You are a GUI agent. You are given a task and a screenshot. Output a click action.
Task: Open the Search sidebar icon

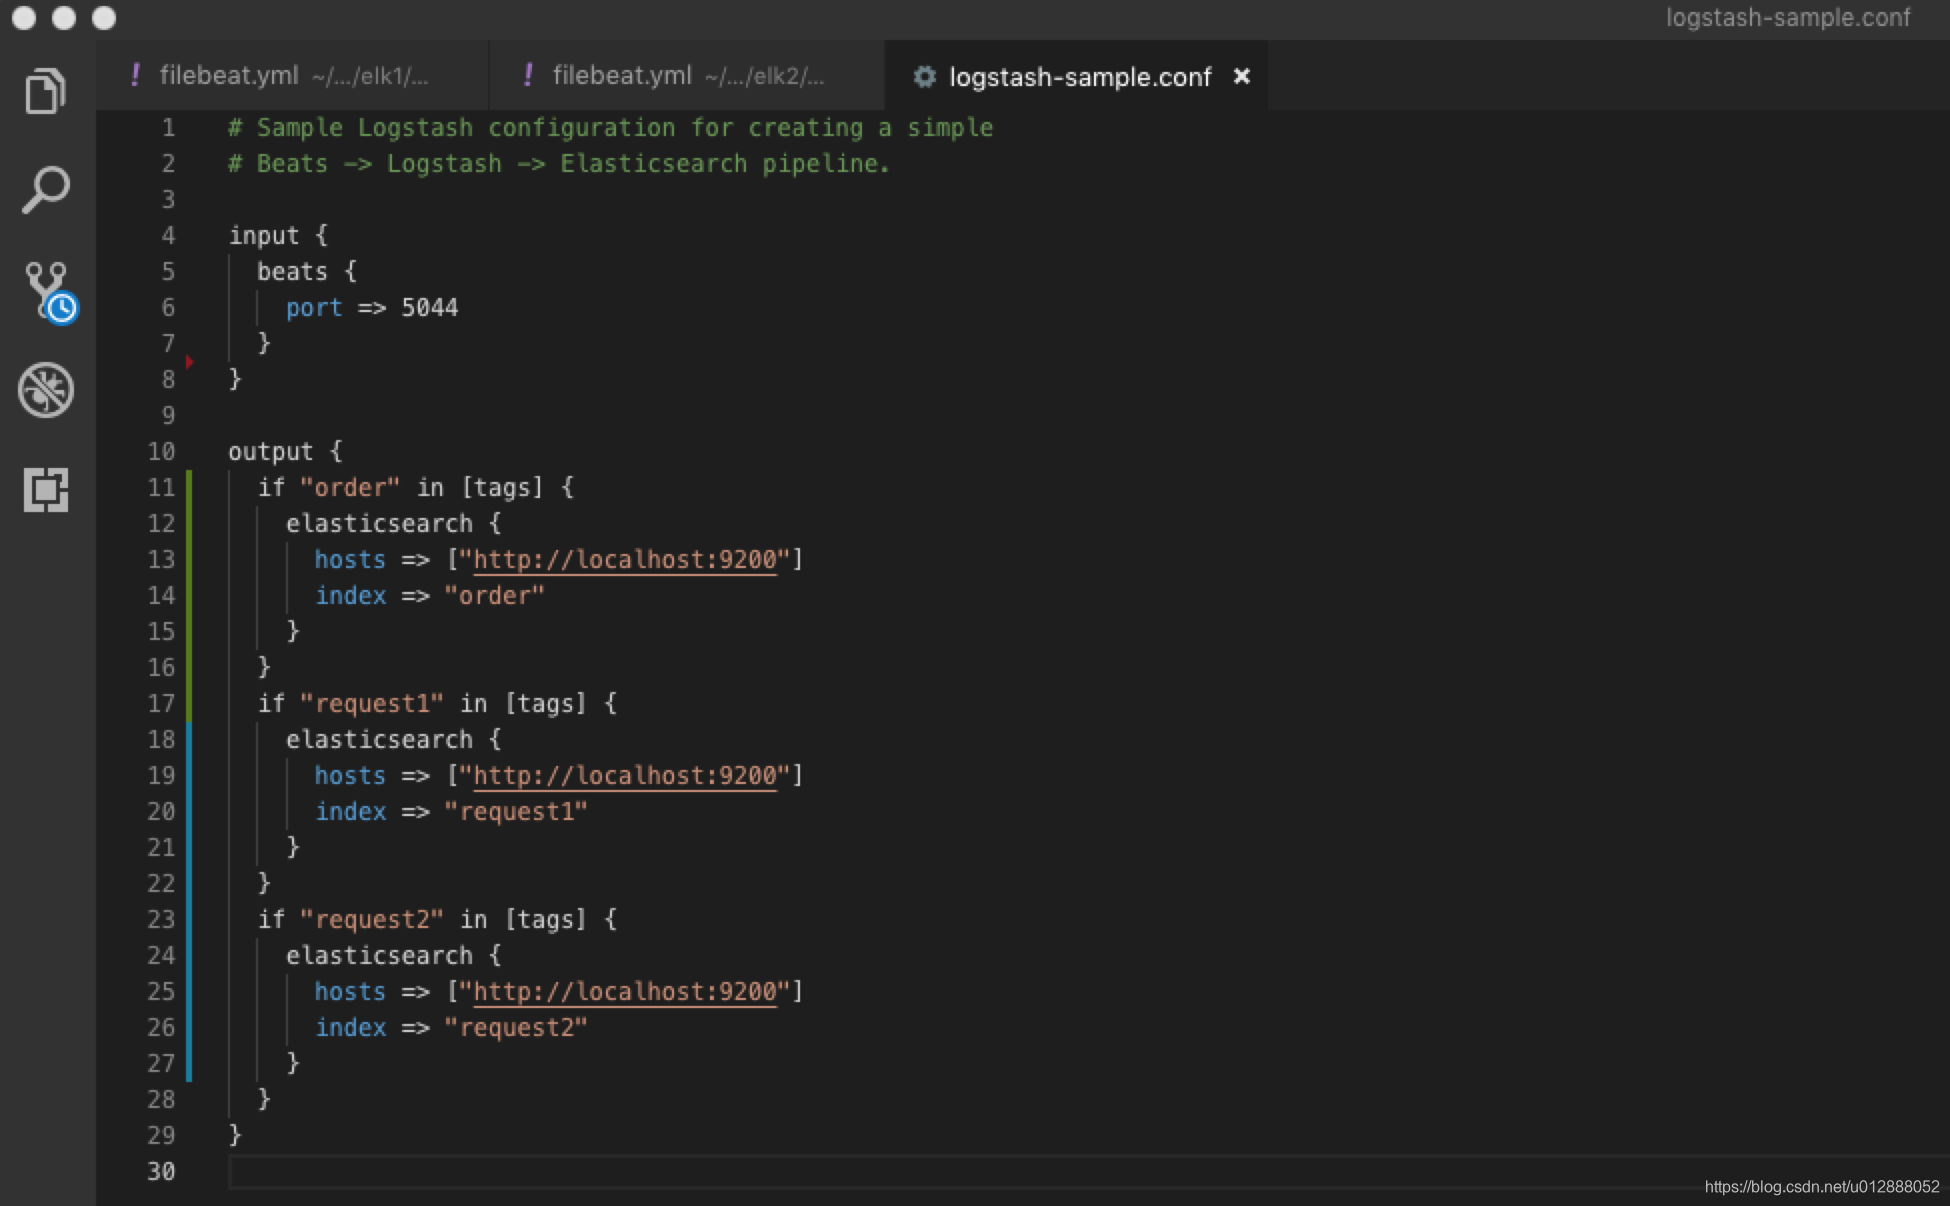point(45,189)
